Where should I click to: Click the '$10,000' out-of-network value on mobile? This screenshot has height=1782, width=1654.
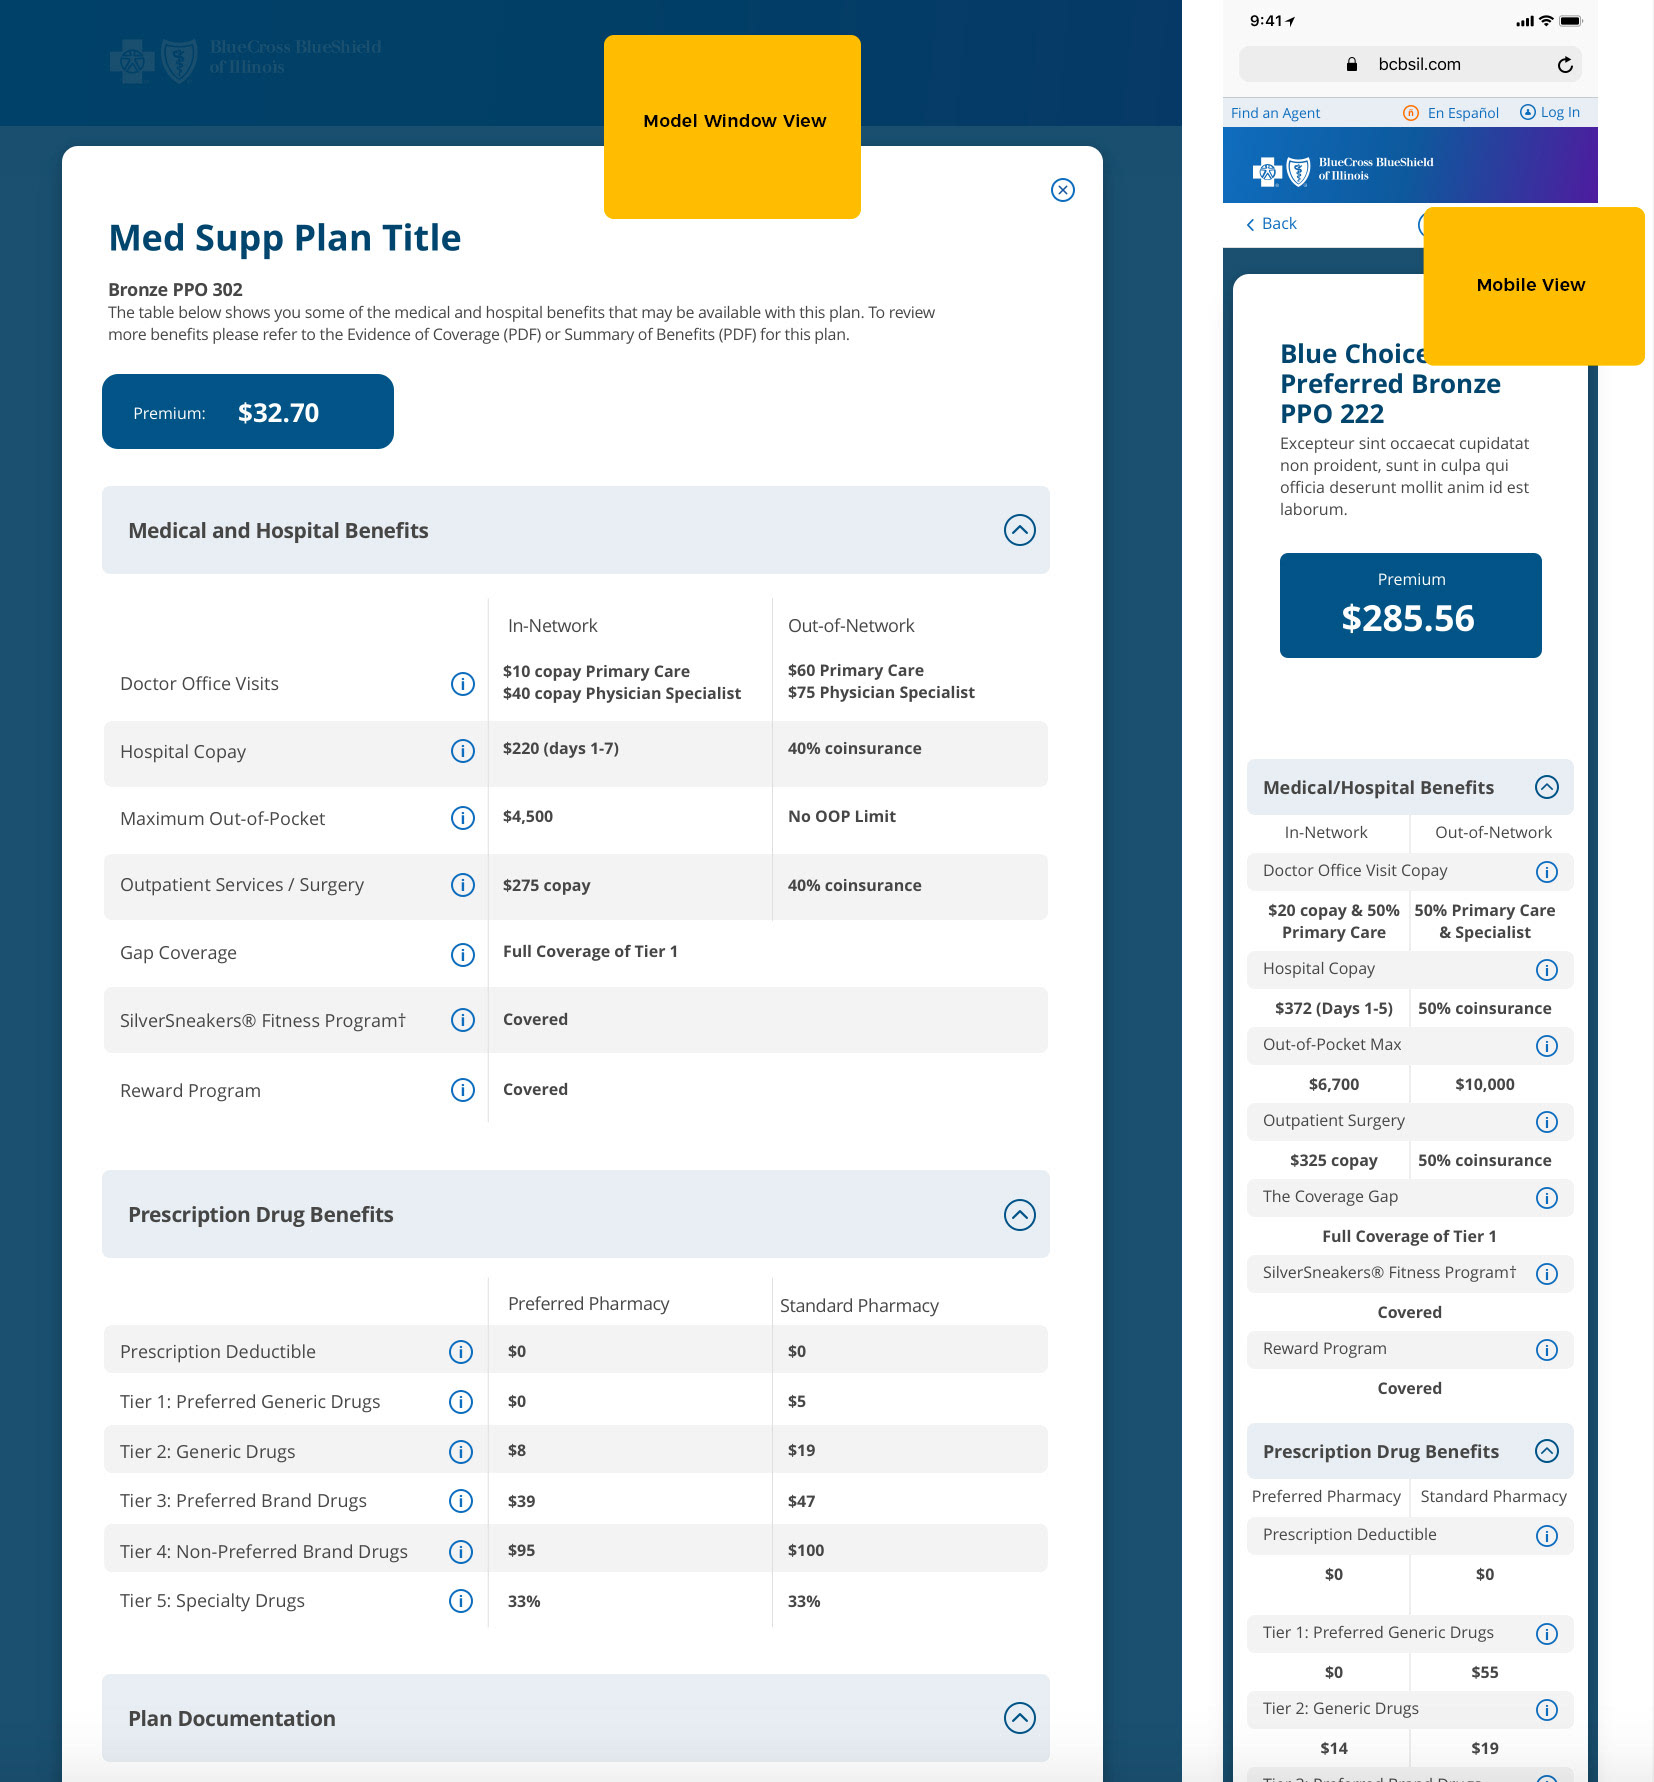point(1485,1085)
